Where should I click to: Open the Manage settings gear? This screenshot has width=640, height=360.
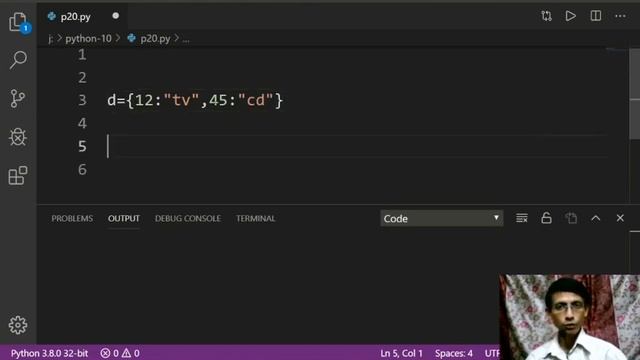pos(18,325)
